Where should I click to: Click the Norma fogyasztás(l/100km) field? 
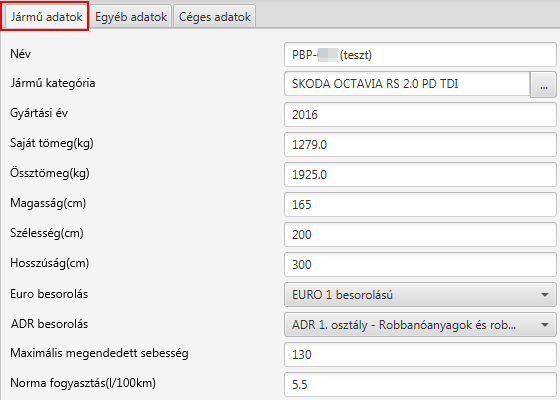coord(420,385)
